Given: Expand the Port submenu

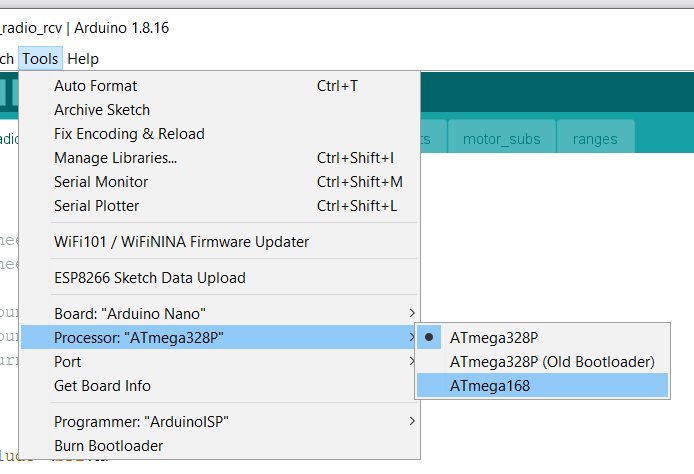Looking at the screenshot, I should (x=68, y=362).
